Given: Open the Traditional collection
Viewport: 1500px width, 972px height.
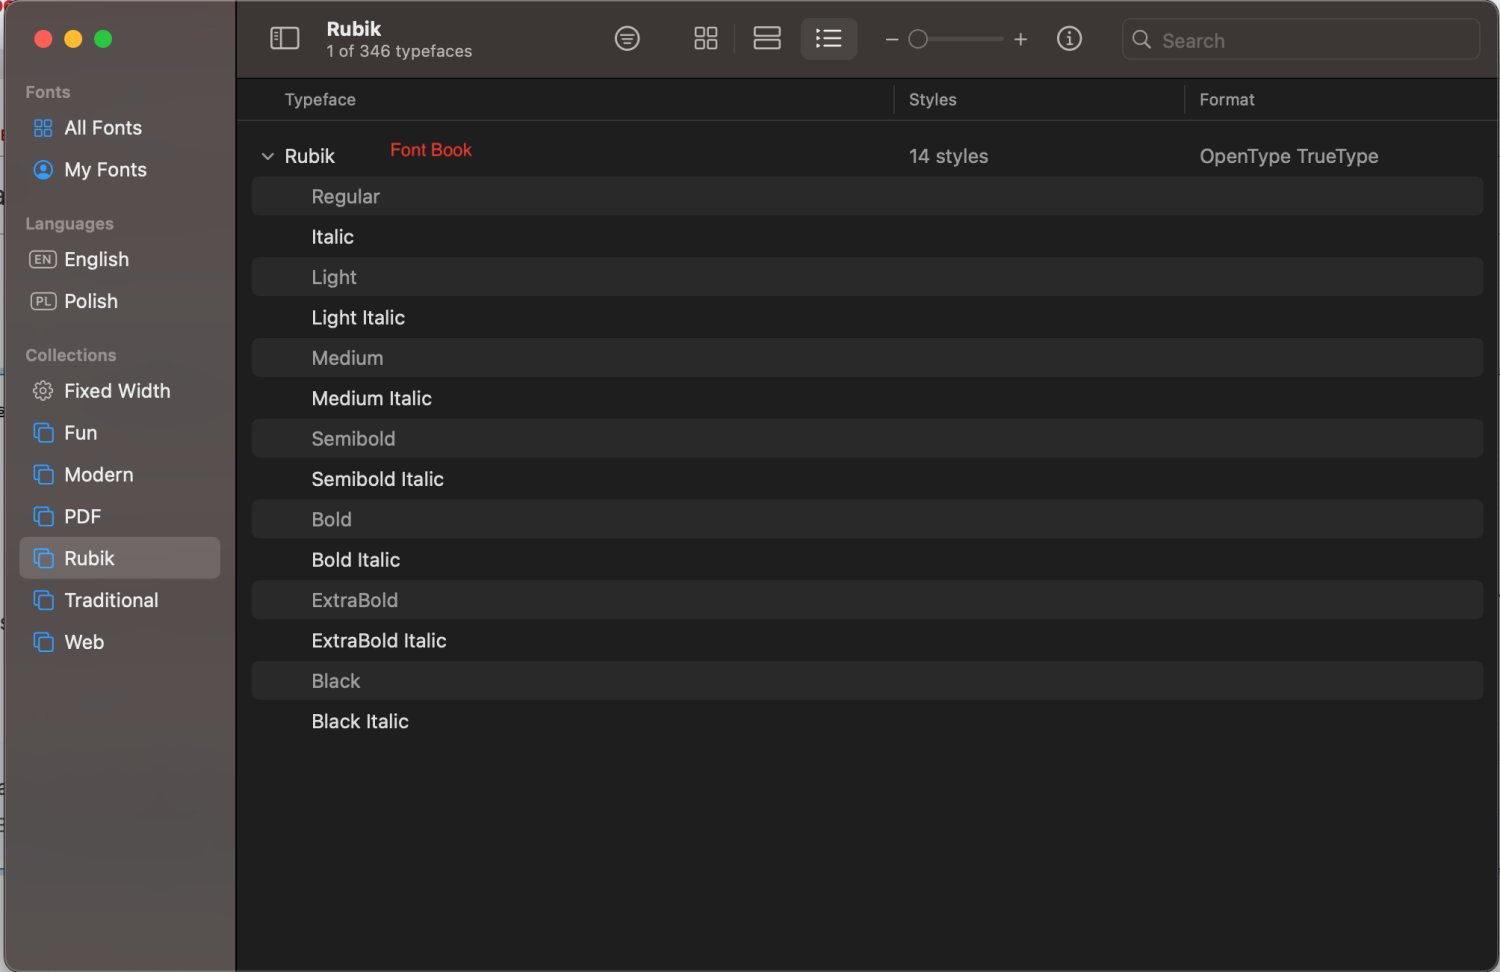Looking at the screenshot, I should [111, 600].
